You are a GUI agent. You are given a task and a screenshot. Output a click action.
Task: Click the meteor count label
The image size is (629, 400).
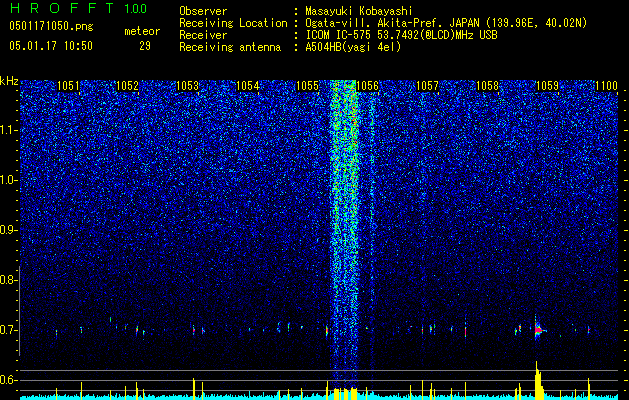click(x=142, y=31)
